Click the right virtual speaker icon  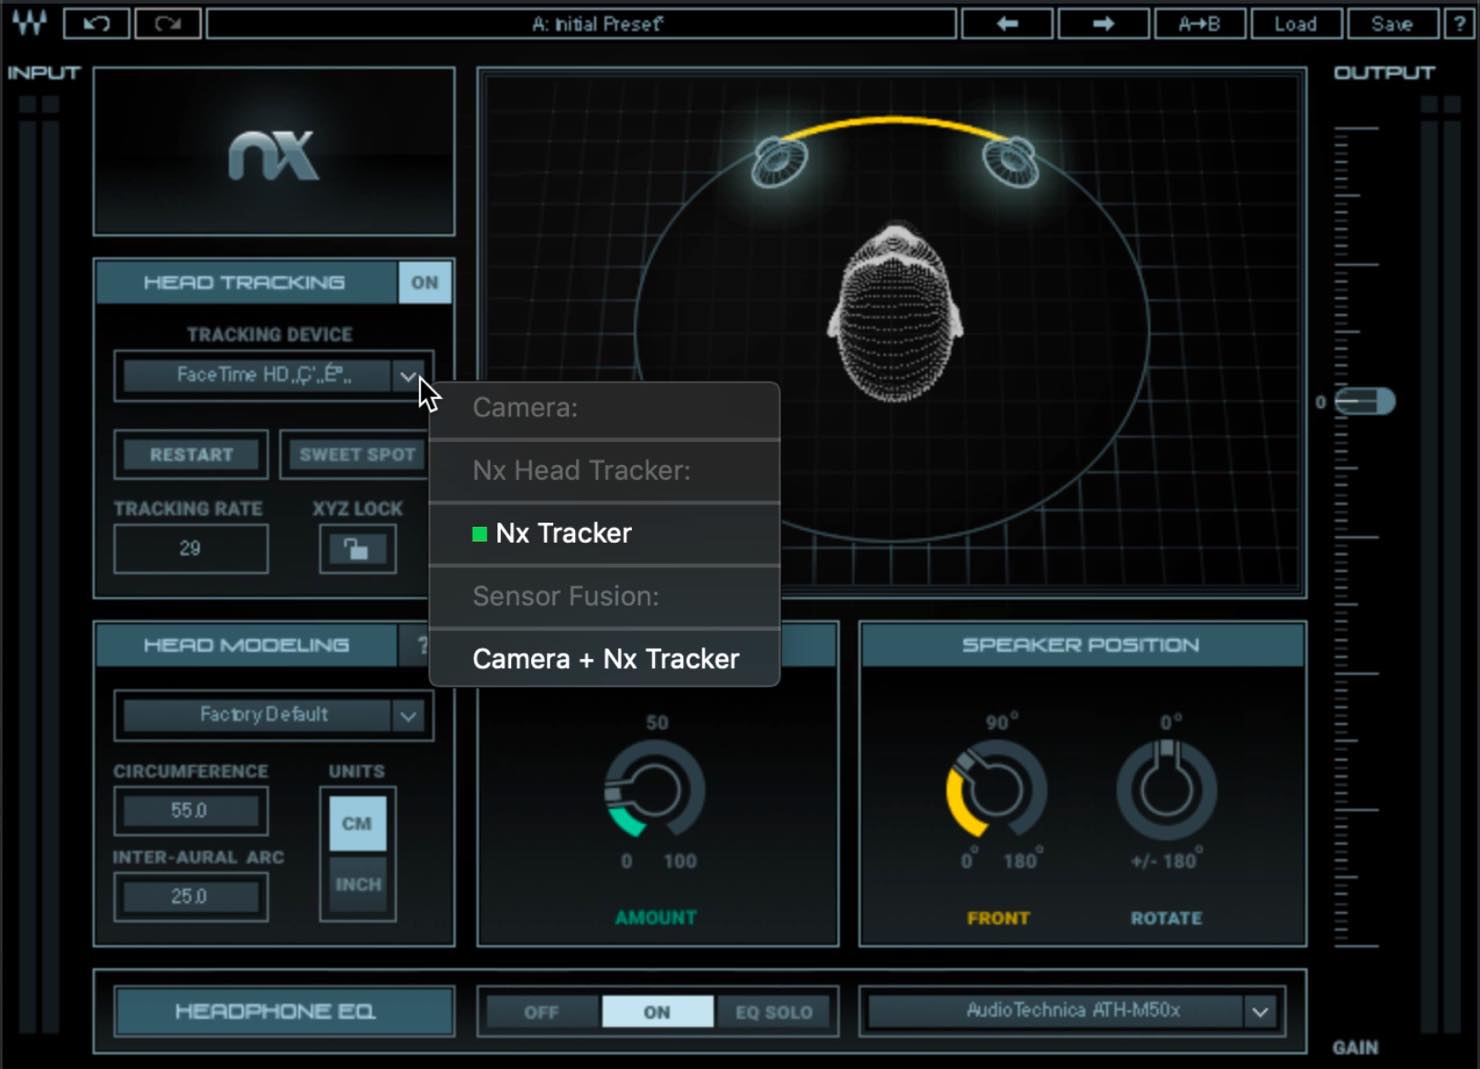point(1011,161)
